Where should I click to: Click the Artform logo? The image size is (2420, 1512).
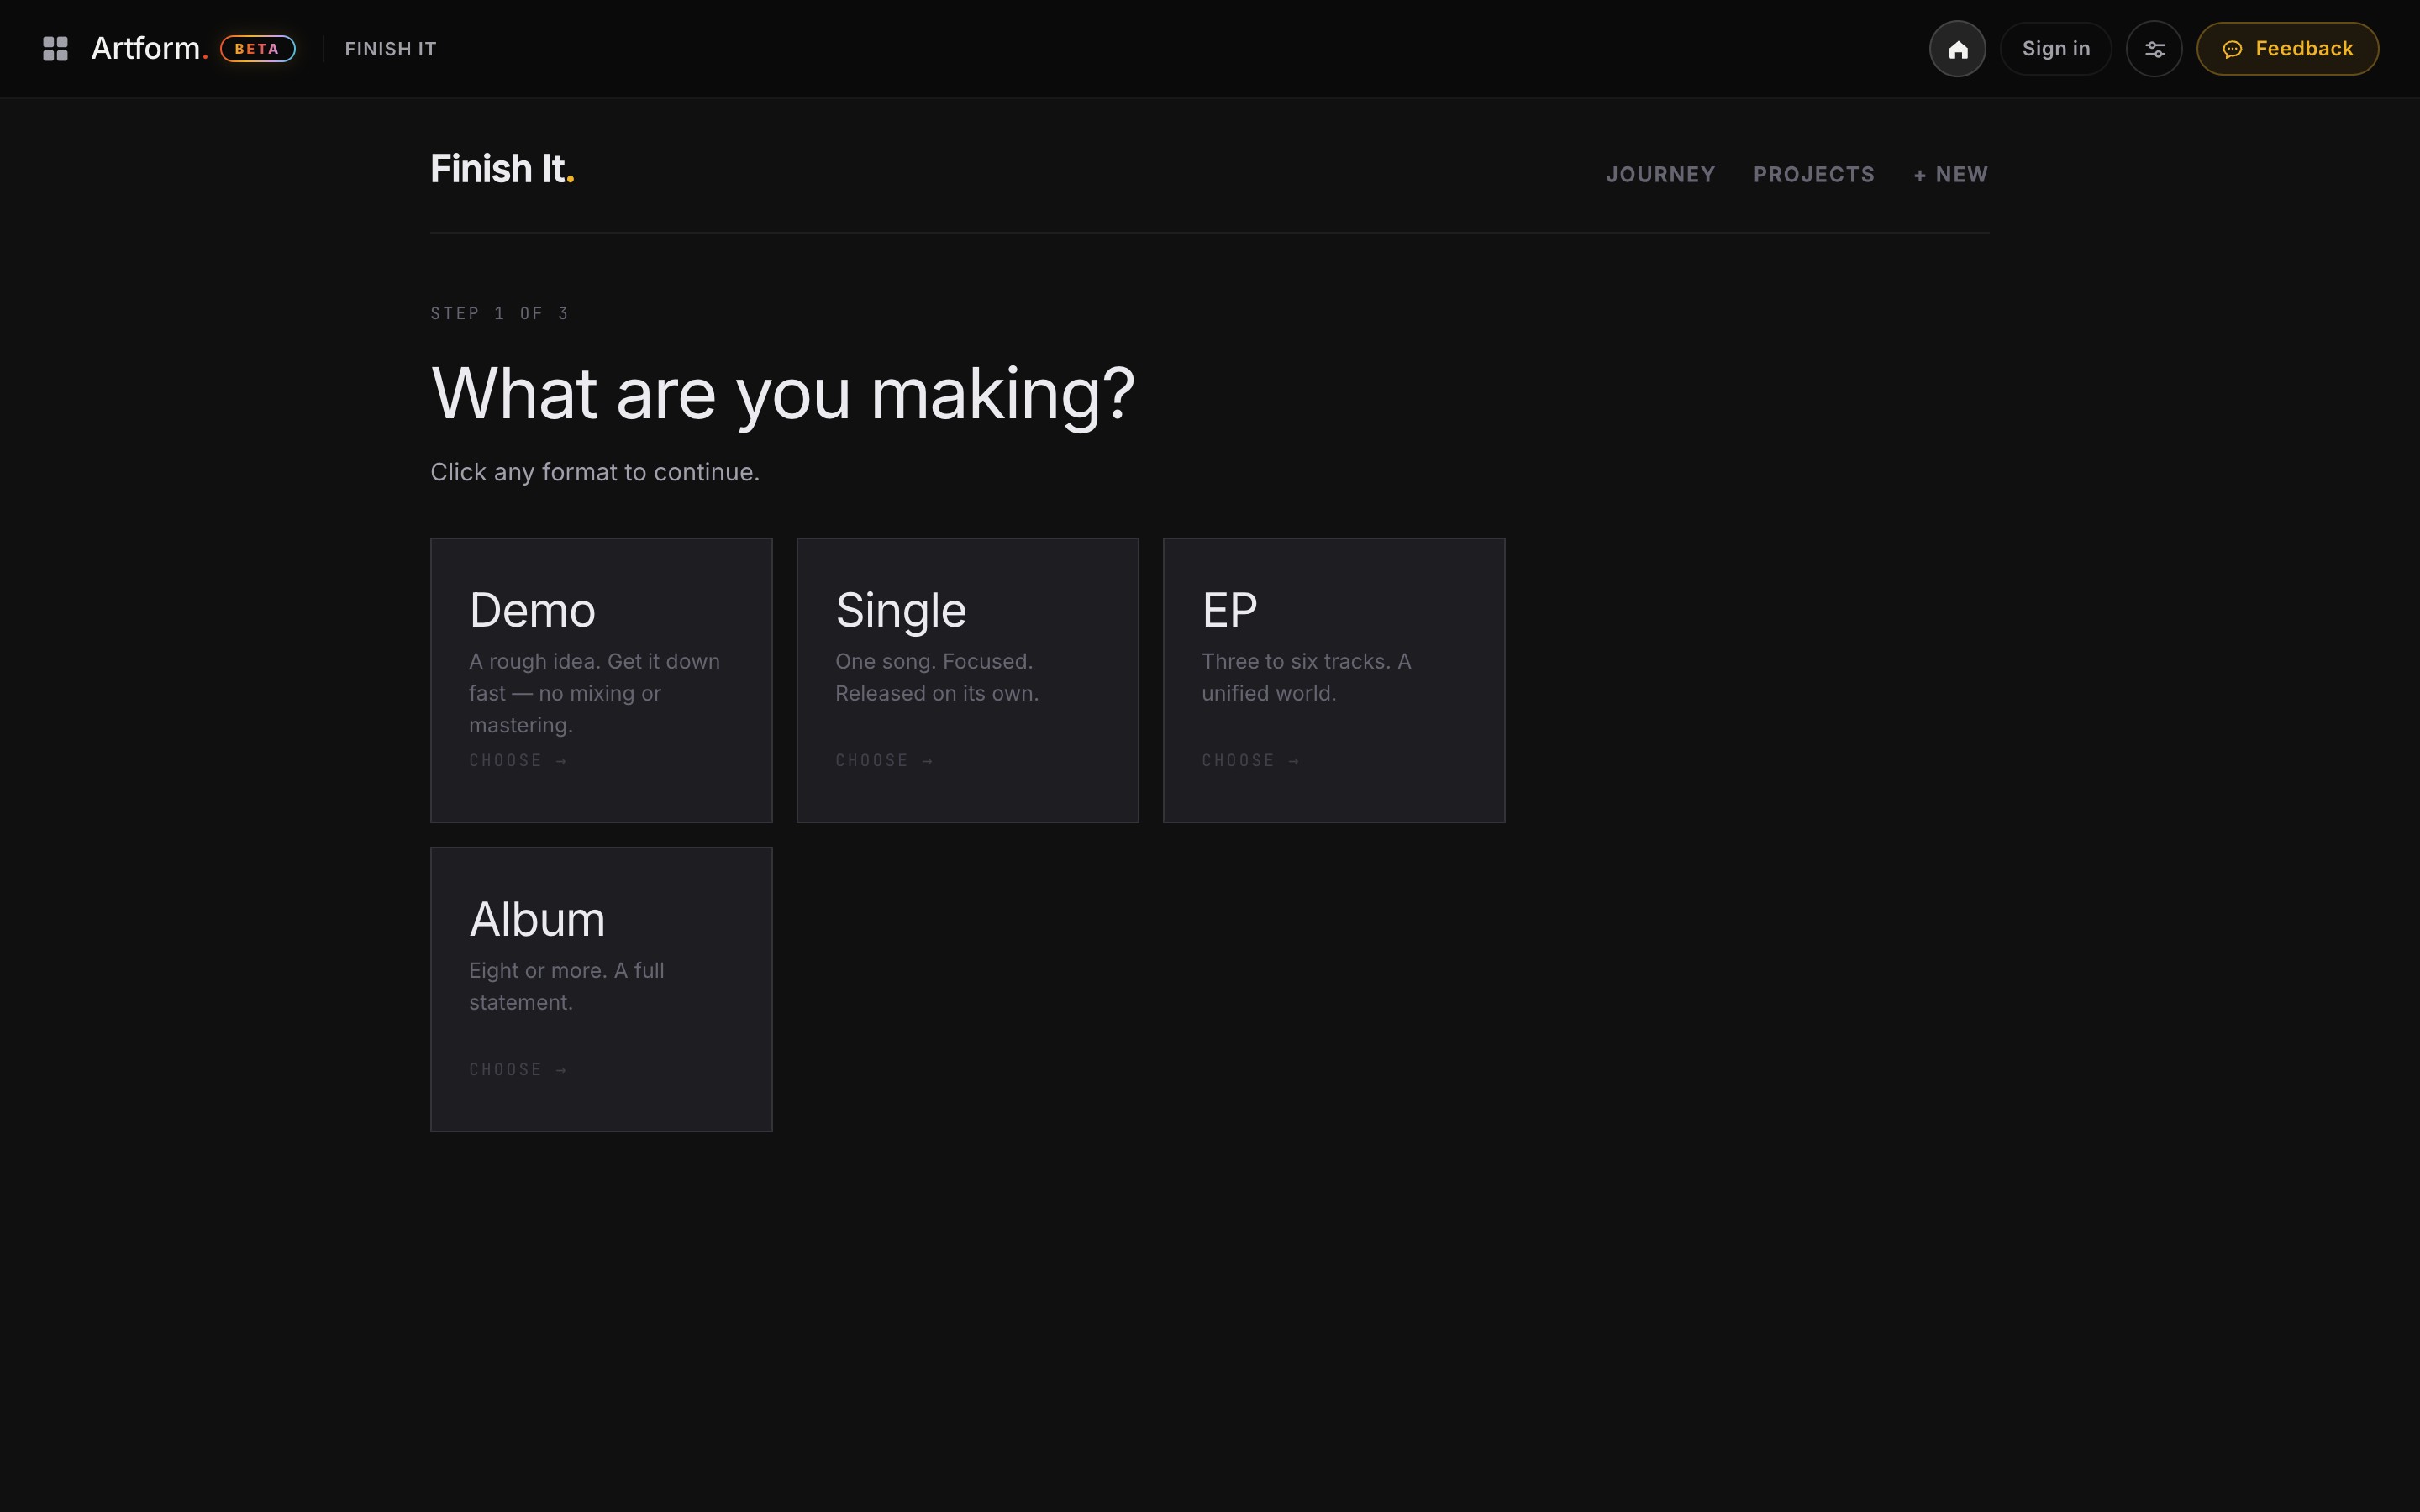[149, 49]
